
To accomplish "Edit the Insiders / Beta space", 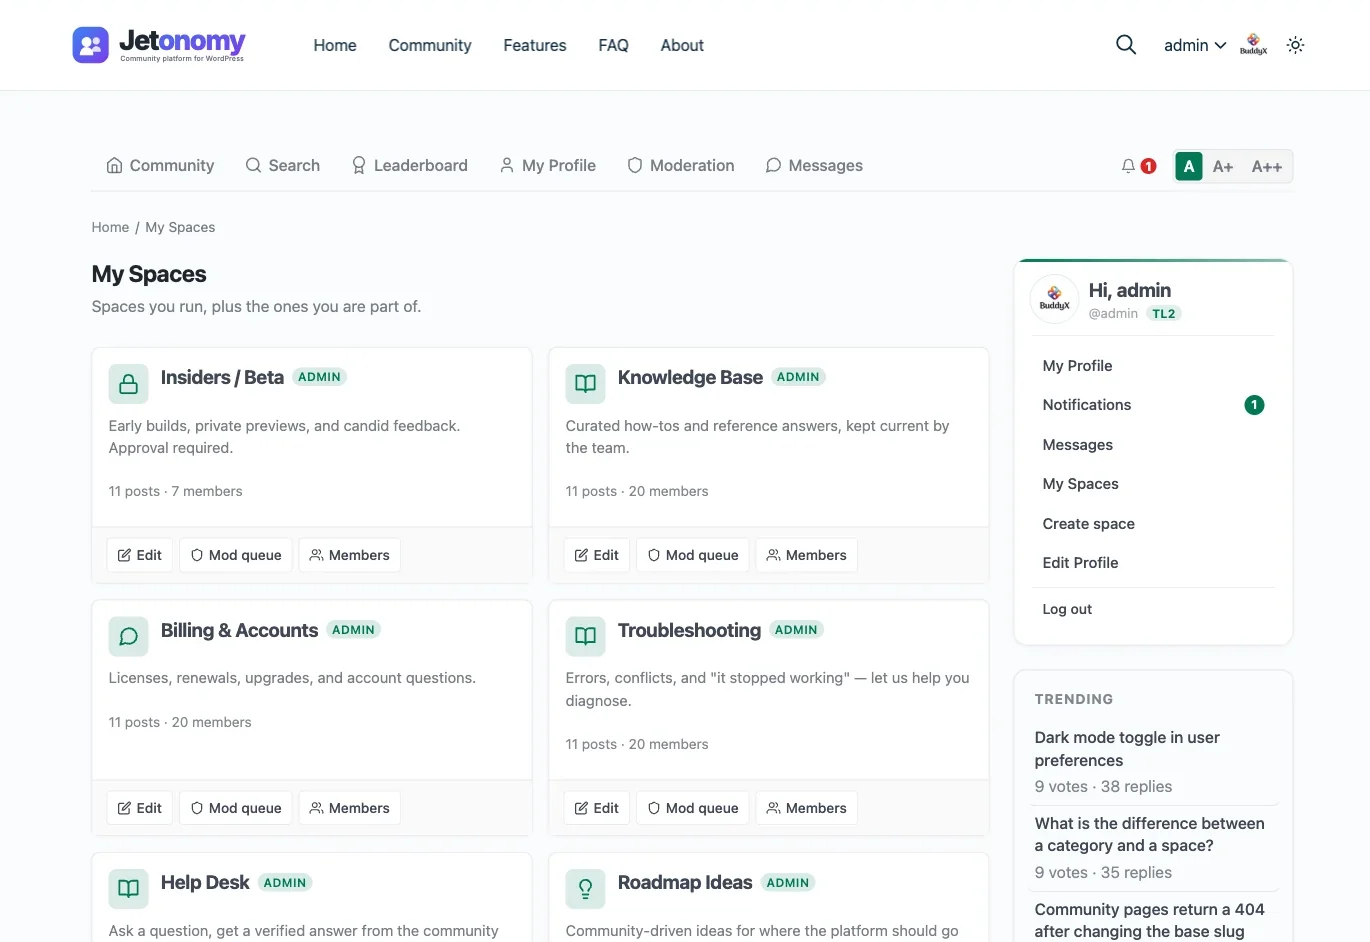I will (140, 555).
